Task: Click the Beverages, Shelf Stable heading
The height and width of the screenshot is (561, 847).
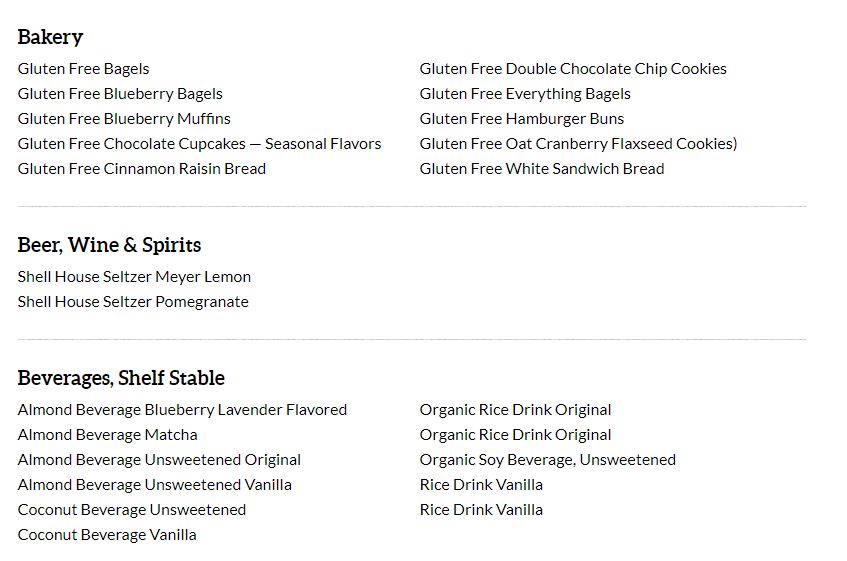Action: pos(121,378)
